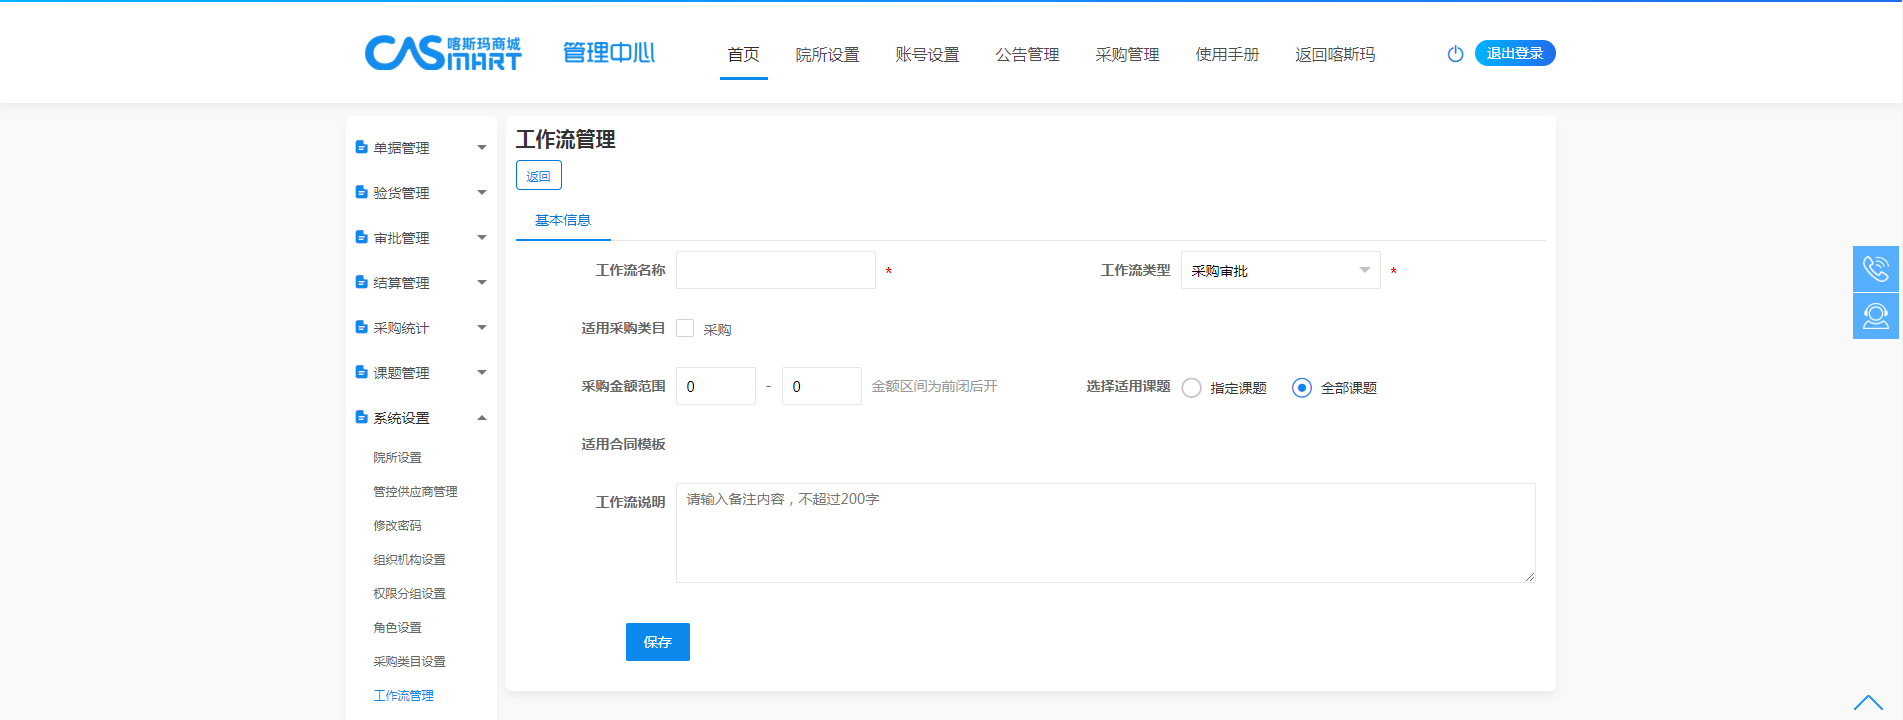Select the 全部课题 radio button
Image resolution: width=1903 pixels, height=720 pixels.
(1301, 388)
